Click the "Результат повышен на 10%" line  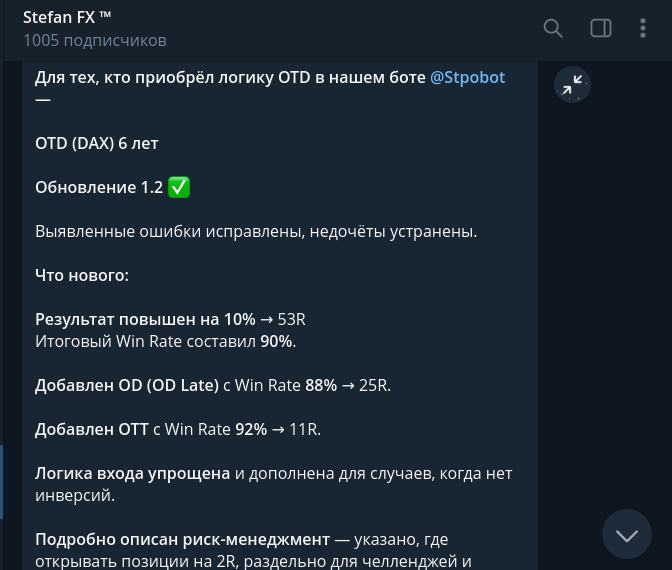pos(145,320)
